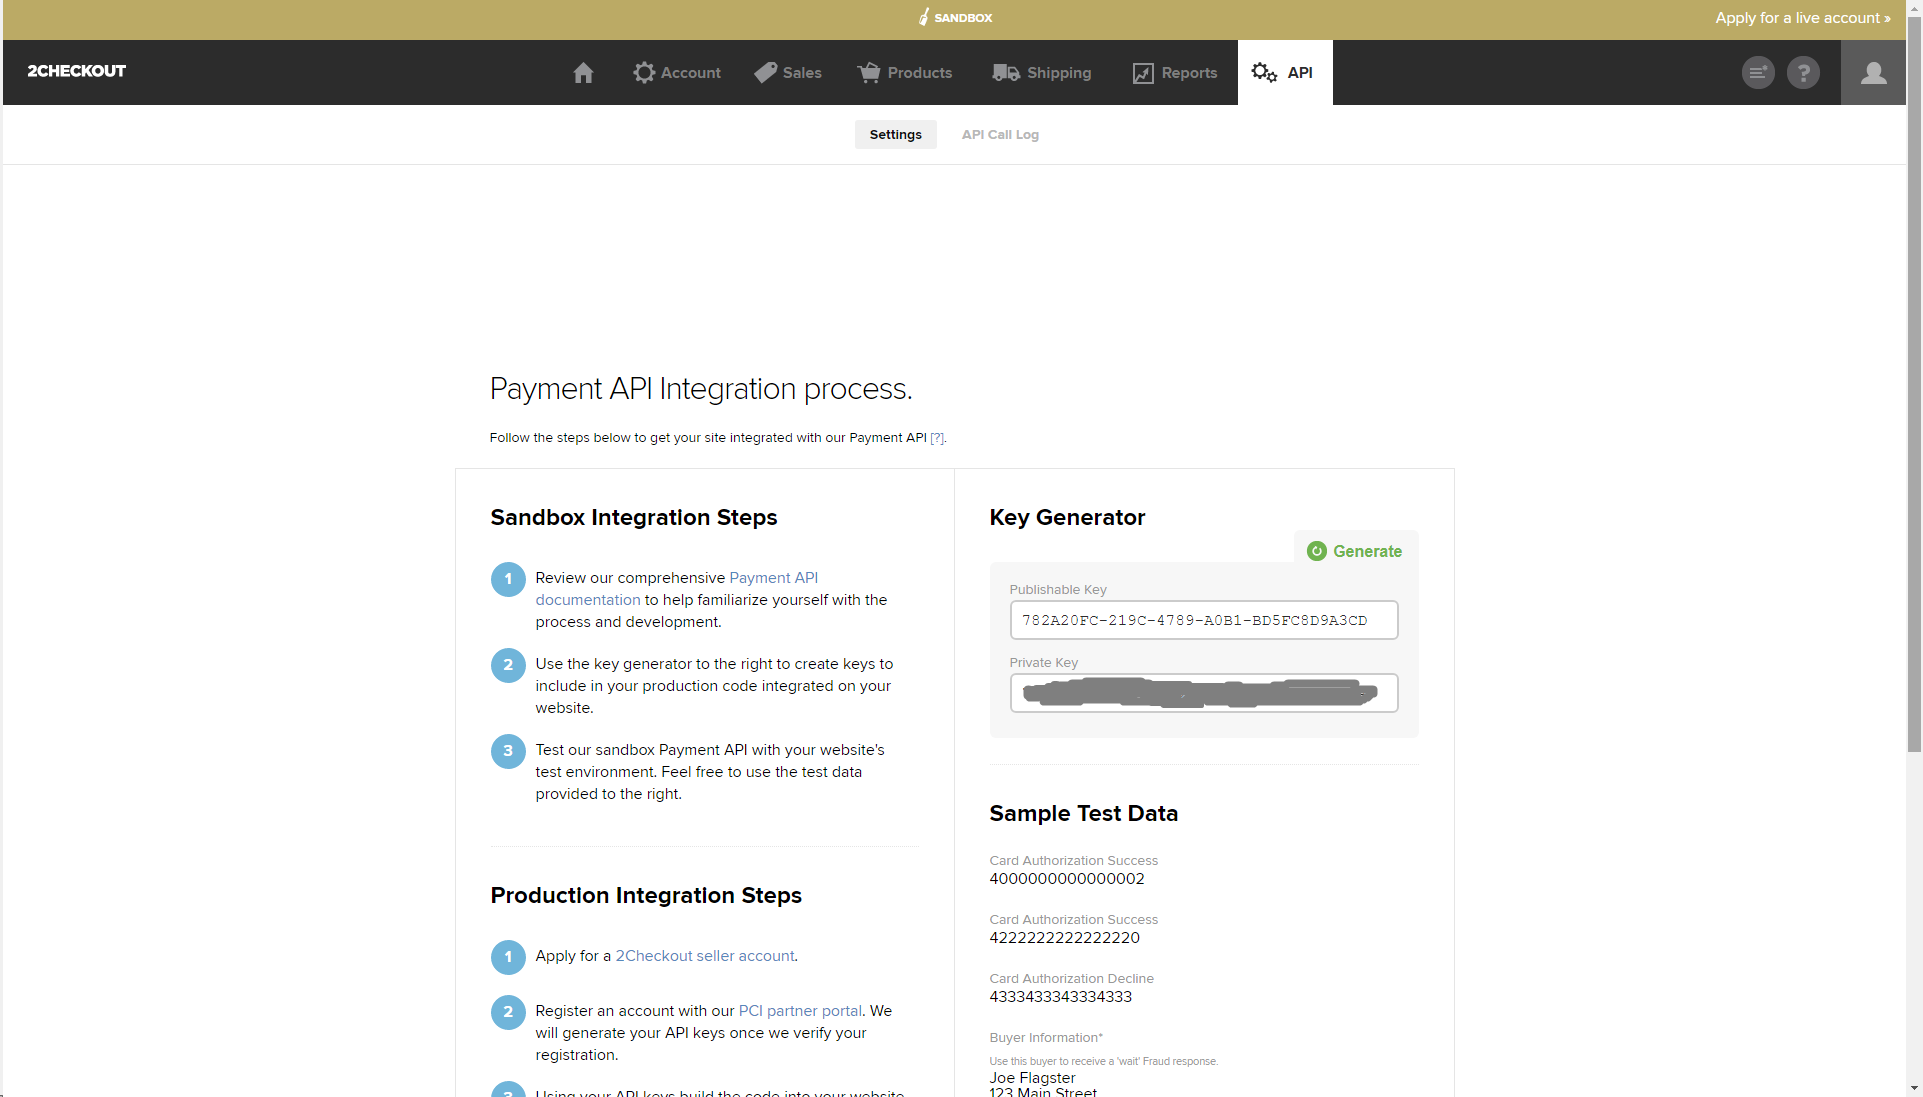Click the Sales tag icon
Image resolution: width=1923 pixels, height=1097 pixels.
(x=765, y=72)
